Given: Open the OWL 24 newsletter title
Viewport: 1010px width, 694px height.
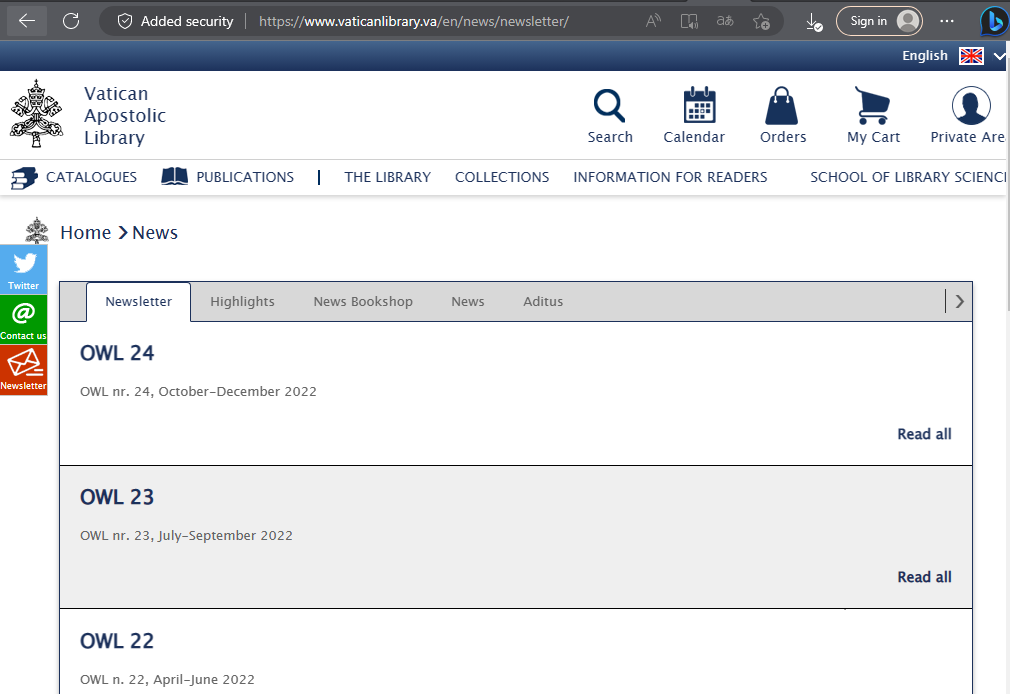Looking at the screenshot, I should (117, 353).
